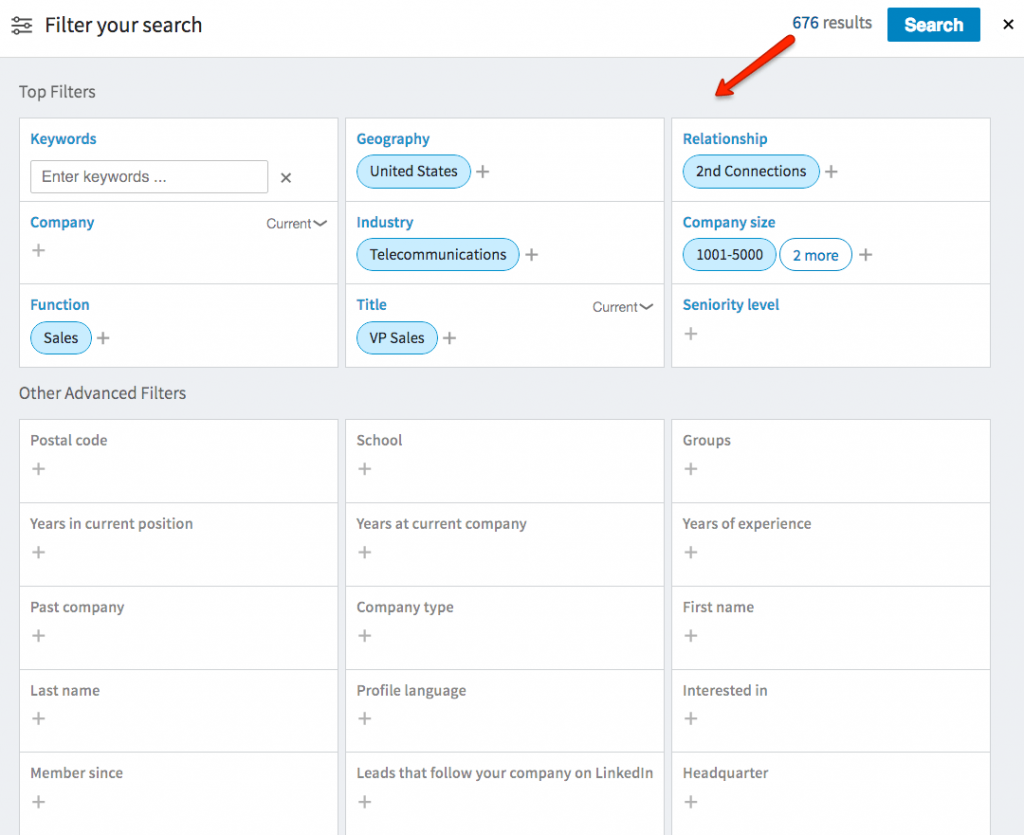Click plus icon under Groups
This screenshot has height=835, width=1024.
[691, 469]
